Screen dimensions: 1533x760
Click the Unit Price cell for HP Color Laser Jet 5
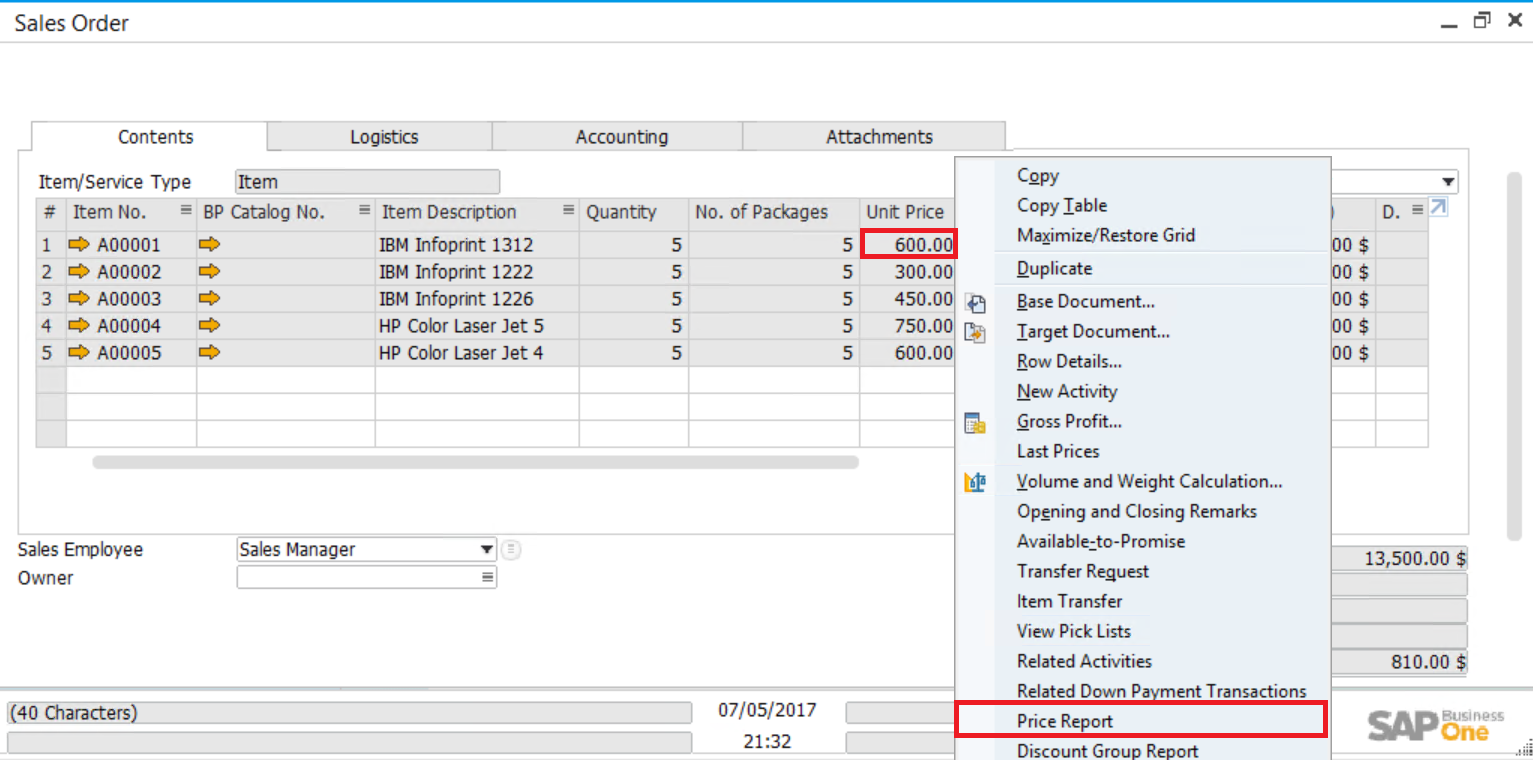tap(908, 326)
